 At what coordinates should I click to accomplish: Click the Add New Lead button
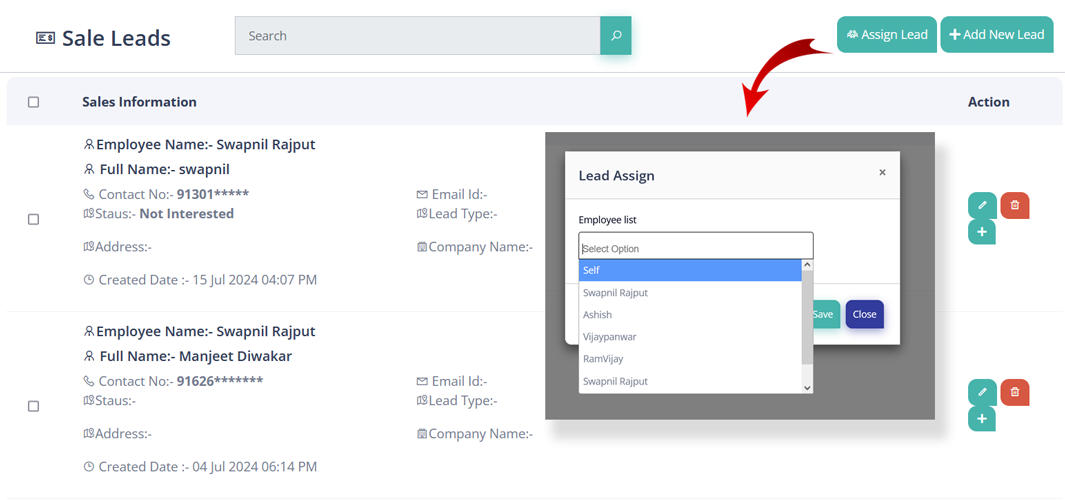click(997, 35)
